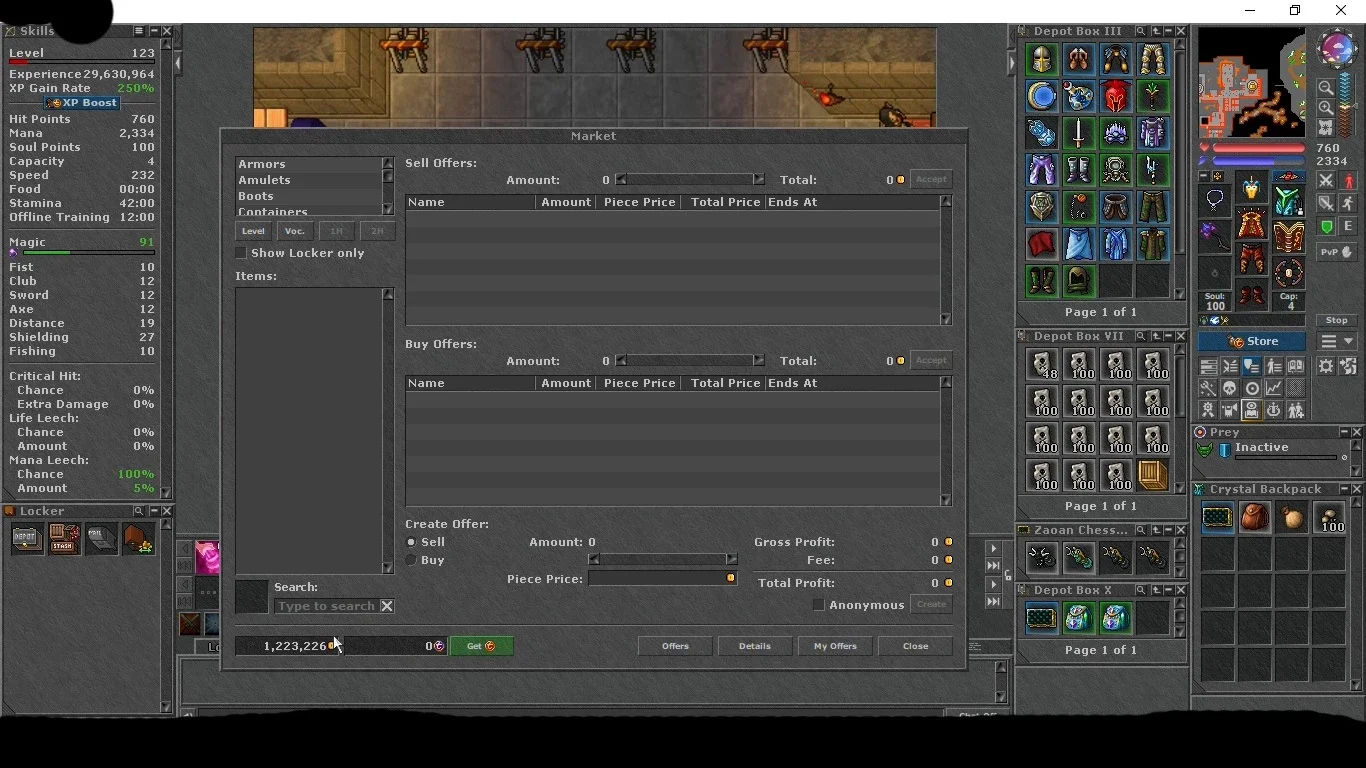Open the skull icon widget button
Image resolution: width=1366 pixels, height=768 pixels.
pos(1230,388)
